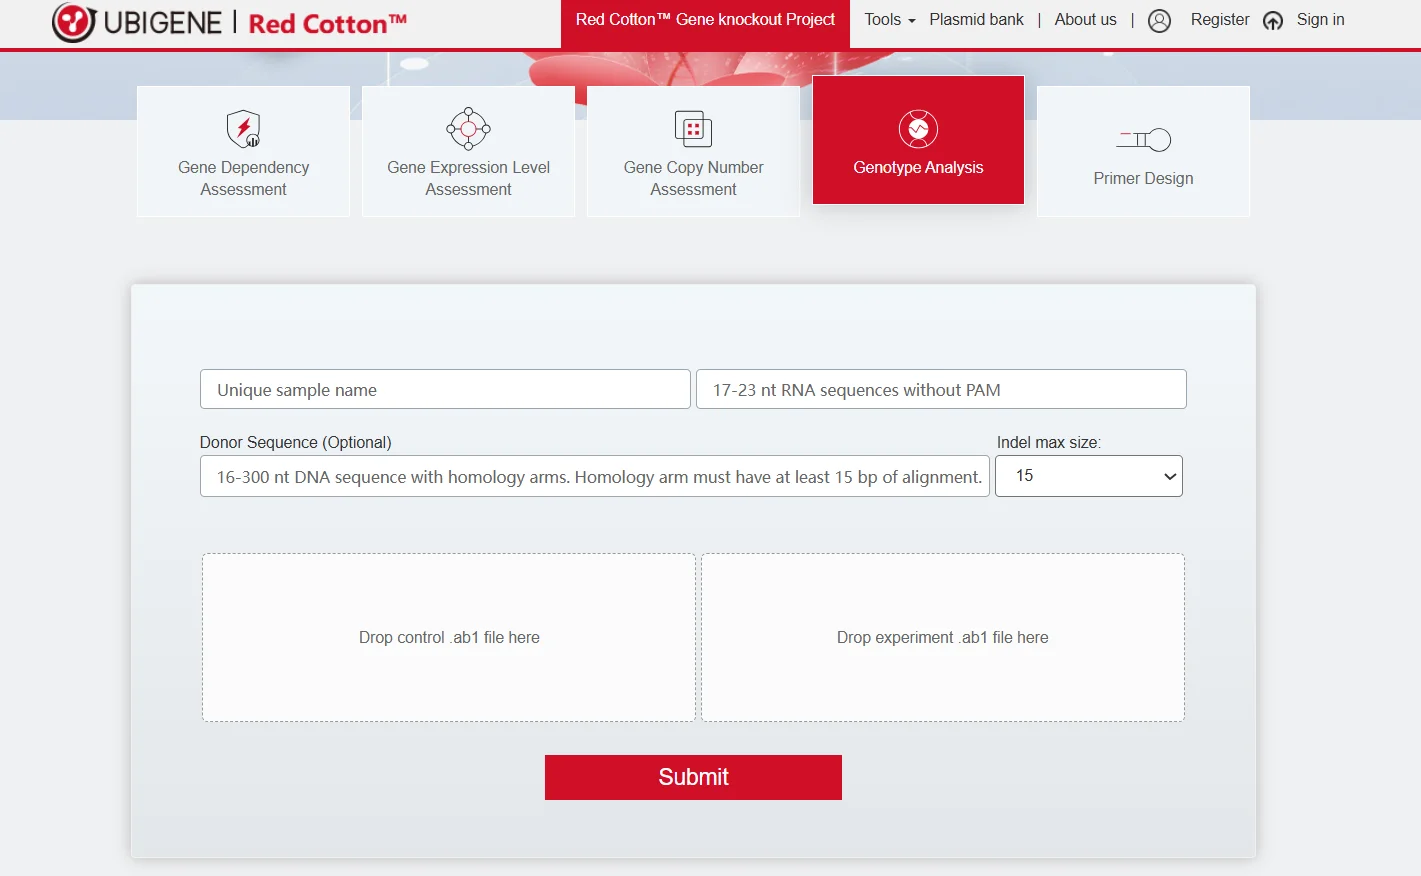Click the Register link

(x=1219, y=20)
